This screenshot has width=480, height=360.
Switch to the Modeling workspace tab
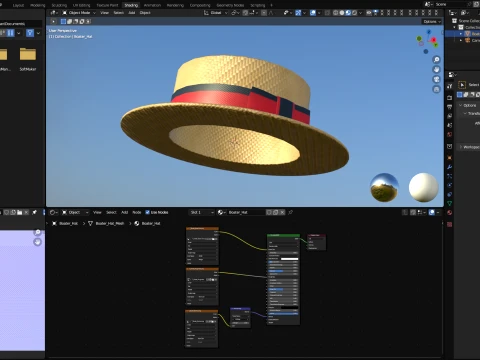(x=37, y=5)
